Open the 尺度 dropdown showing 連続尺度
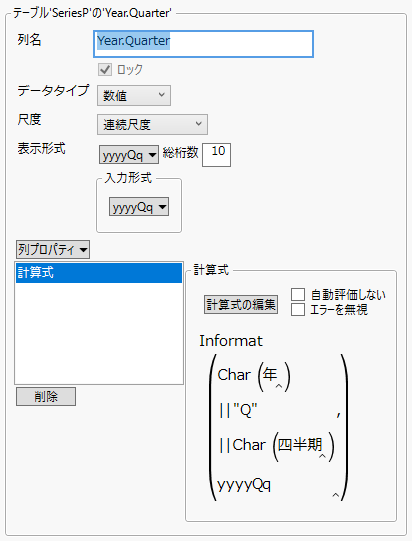This screenshot has width=412, height=541. tap(152, 124)
